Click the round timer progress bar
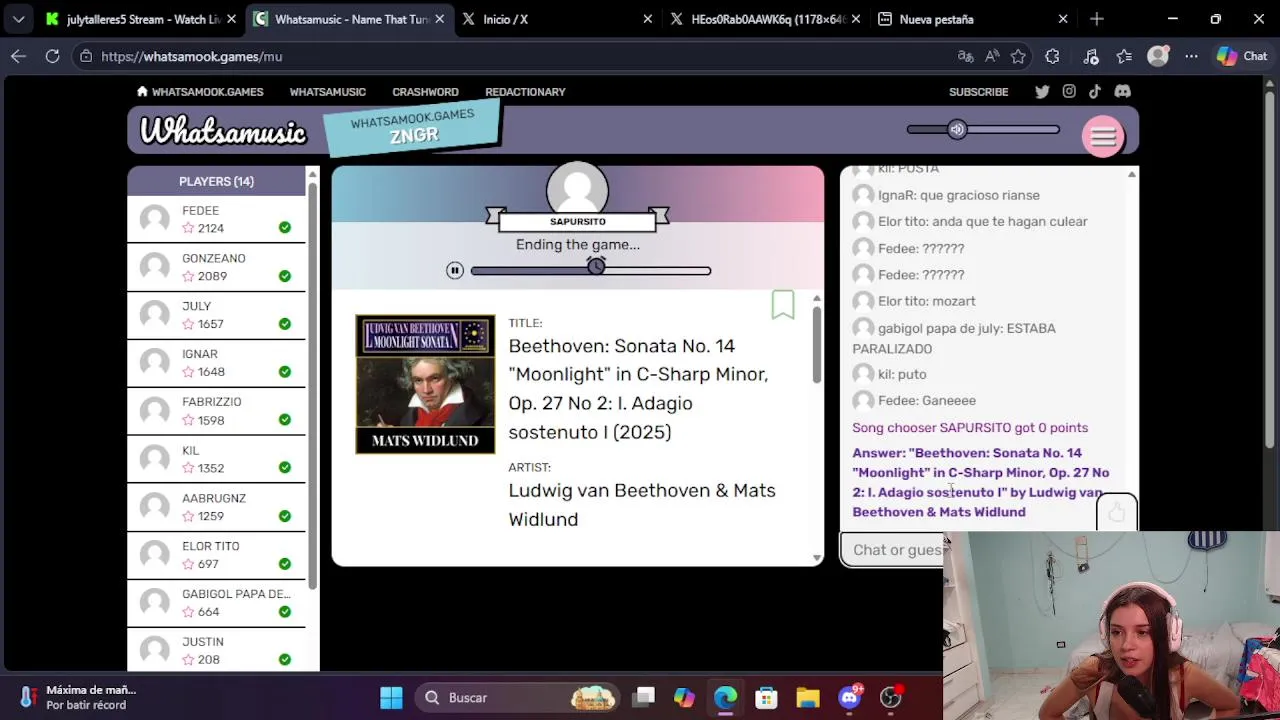The image size is (1280, 720). 590,270
